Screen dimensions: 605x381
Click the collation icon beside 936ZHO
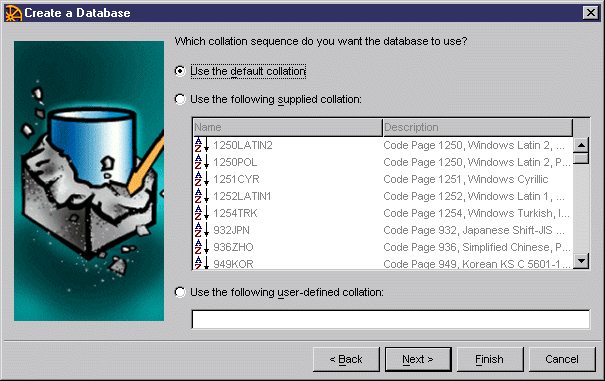[201, 247]
